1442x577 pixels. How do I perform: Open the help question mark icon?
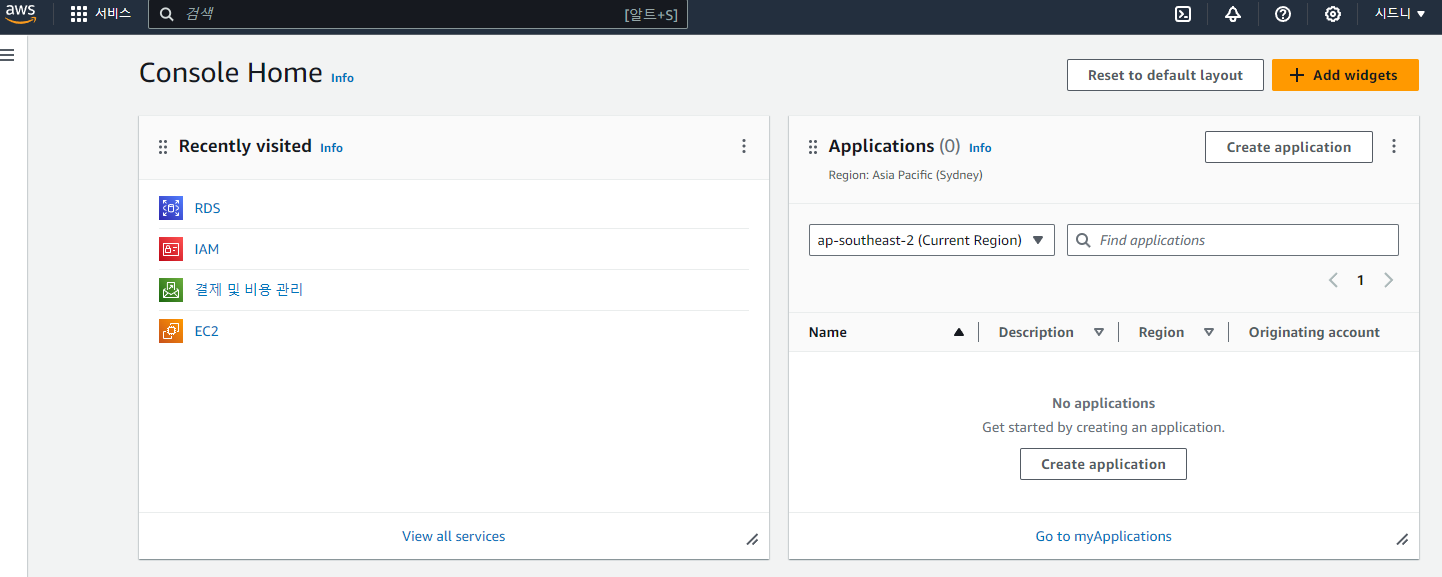[x=1283, y=14]
